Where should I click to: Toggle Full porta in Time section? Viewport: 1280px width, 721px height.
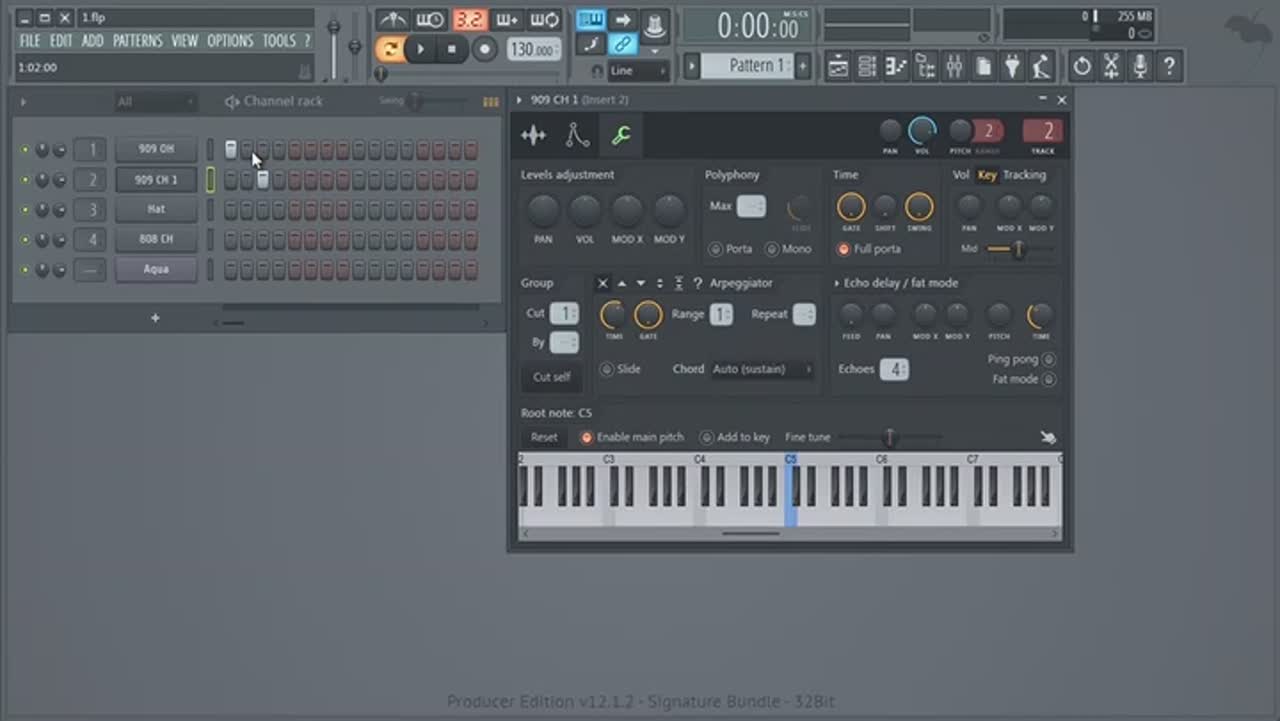point(843,249)
